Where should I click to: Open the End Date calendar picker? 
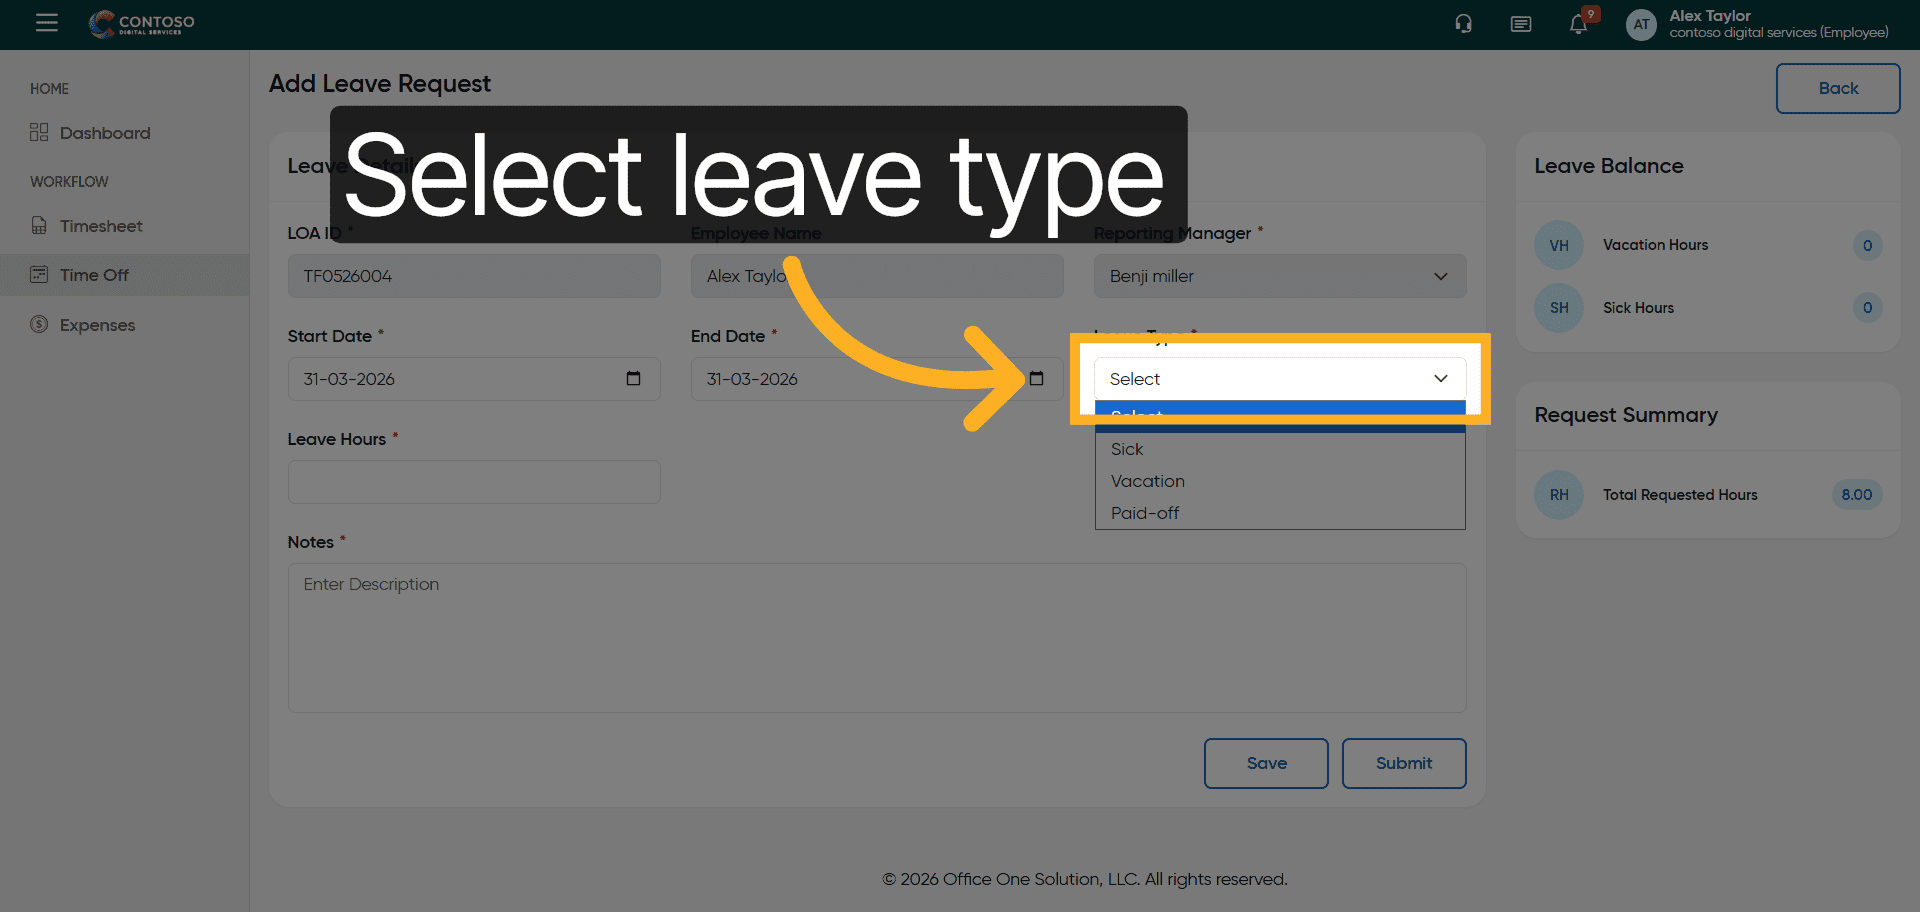point(1036,379)
